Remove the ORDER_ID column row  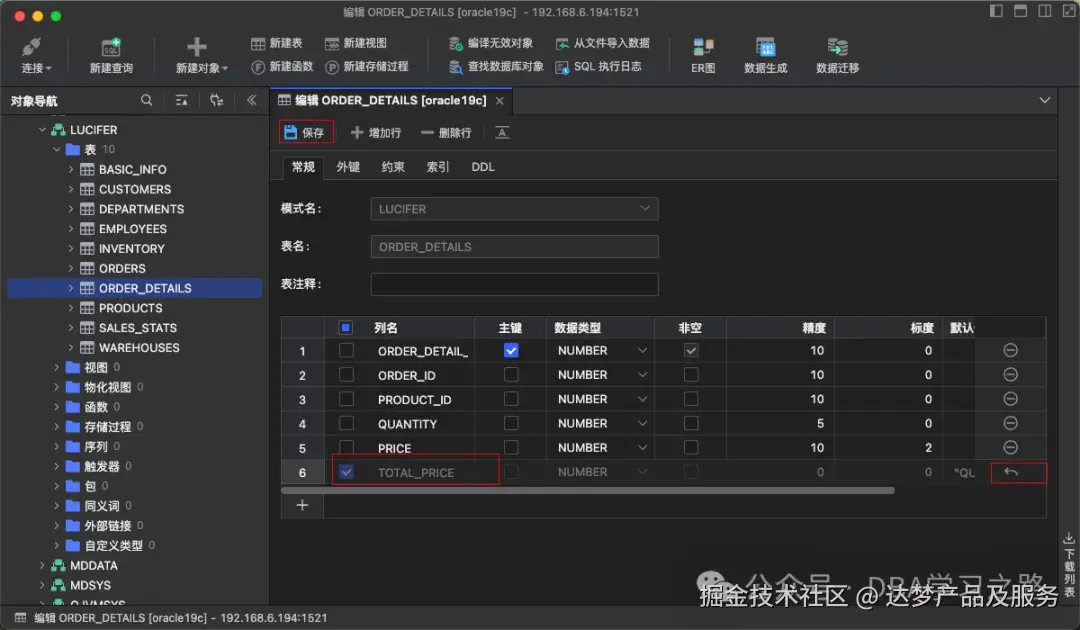[x=1010, y=375]
